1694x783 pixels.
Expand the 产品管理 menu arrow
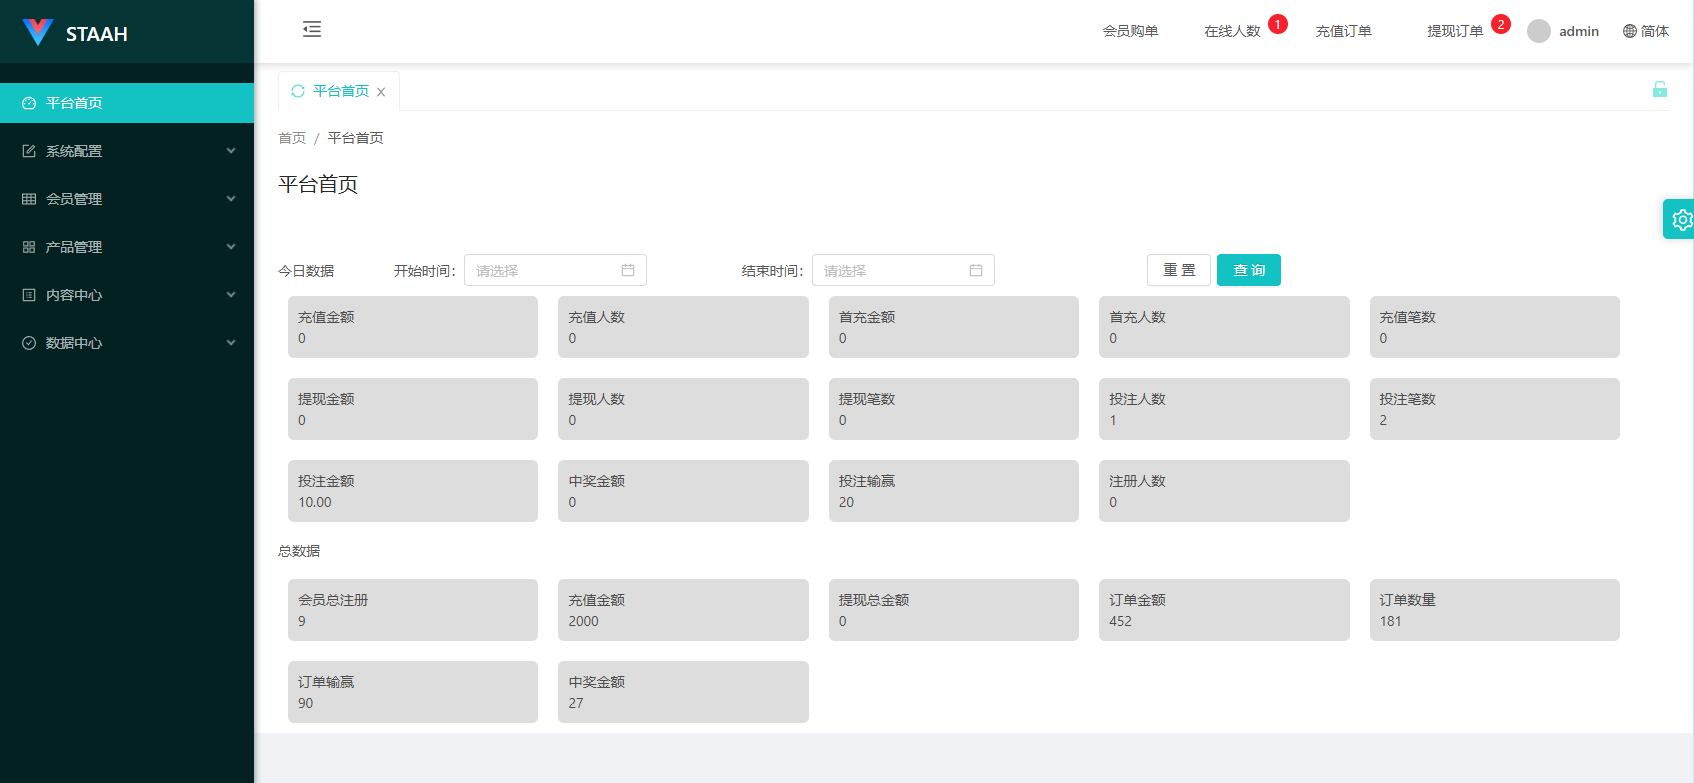click(231, 247)
